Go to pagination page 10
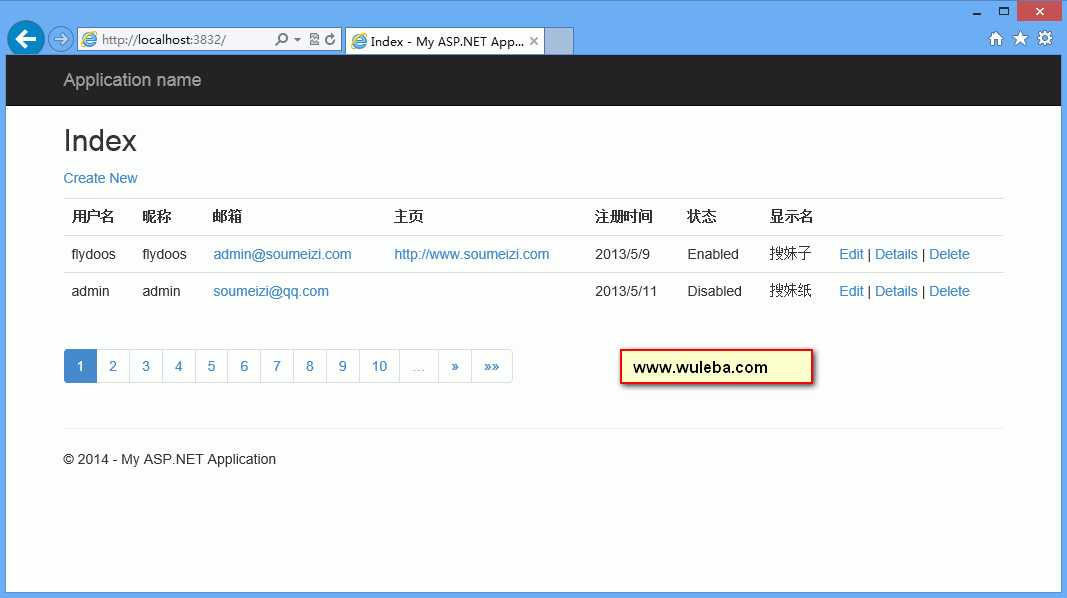This screenshot has height=598, width=1067. [379, 366]
